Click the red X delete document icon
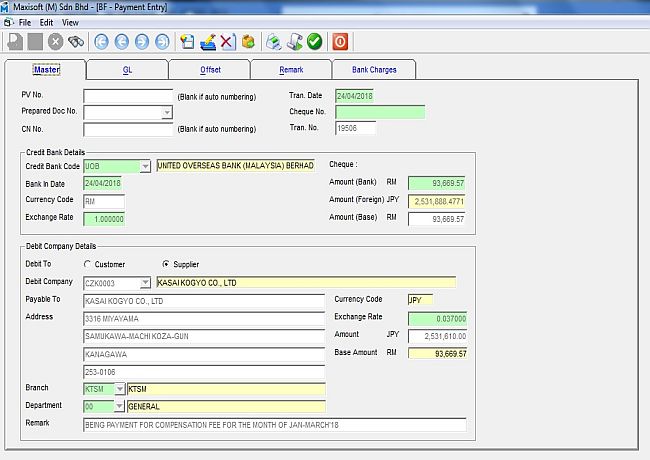This screenshot has width=650, height=460. (x=227, y=42)
